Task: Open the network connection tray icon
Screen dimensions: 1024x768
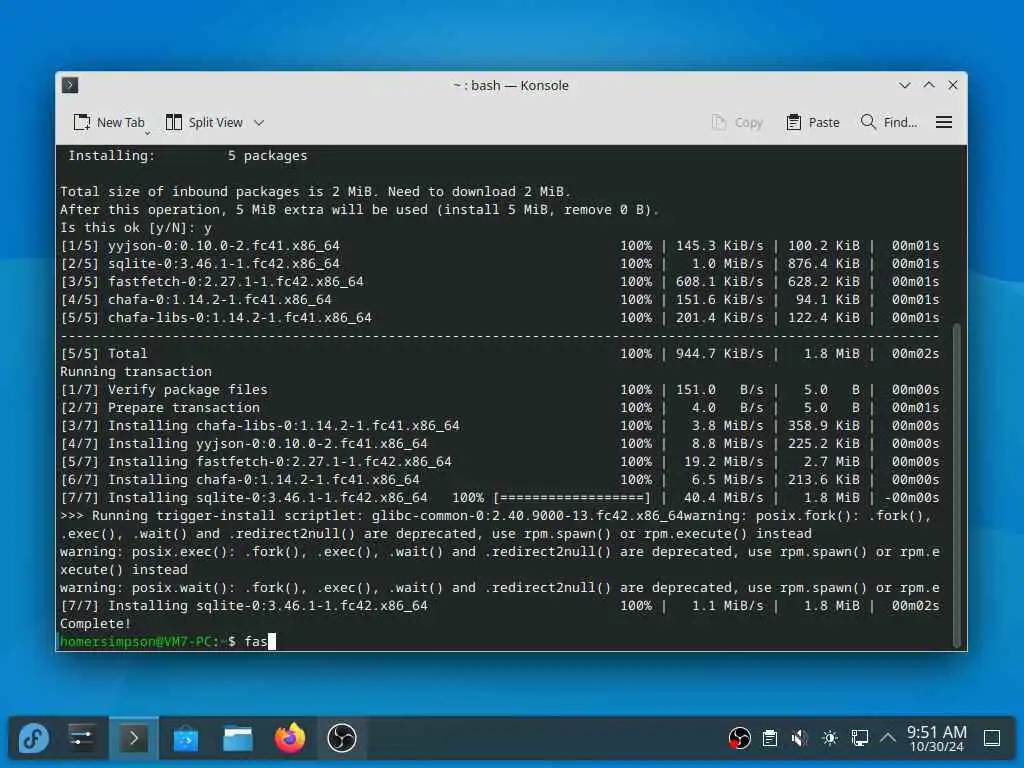Action: 860,739
